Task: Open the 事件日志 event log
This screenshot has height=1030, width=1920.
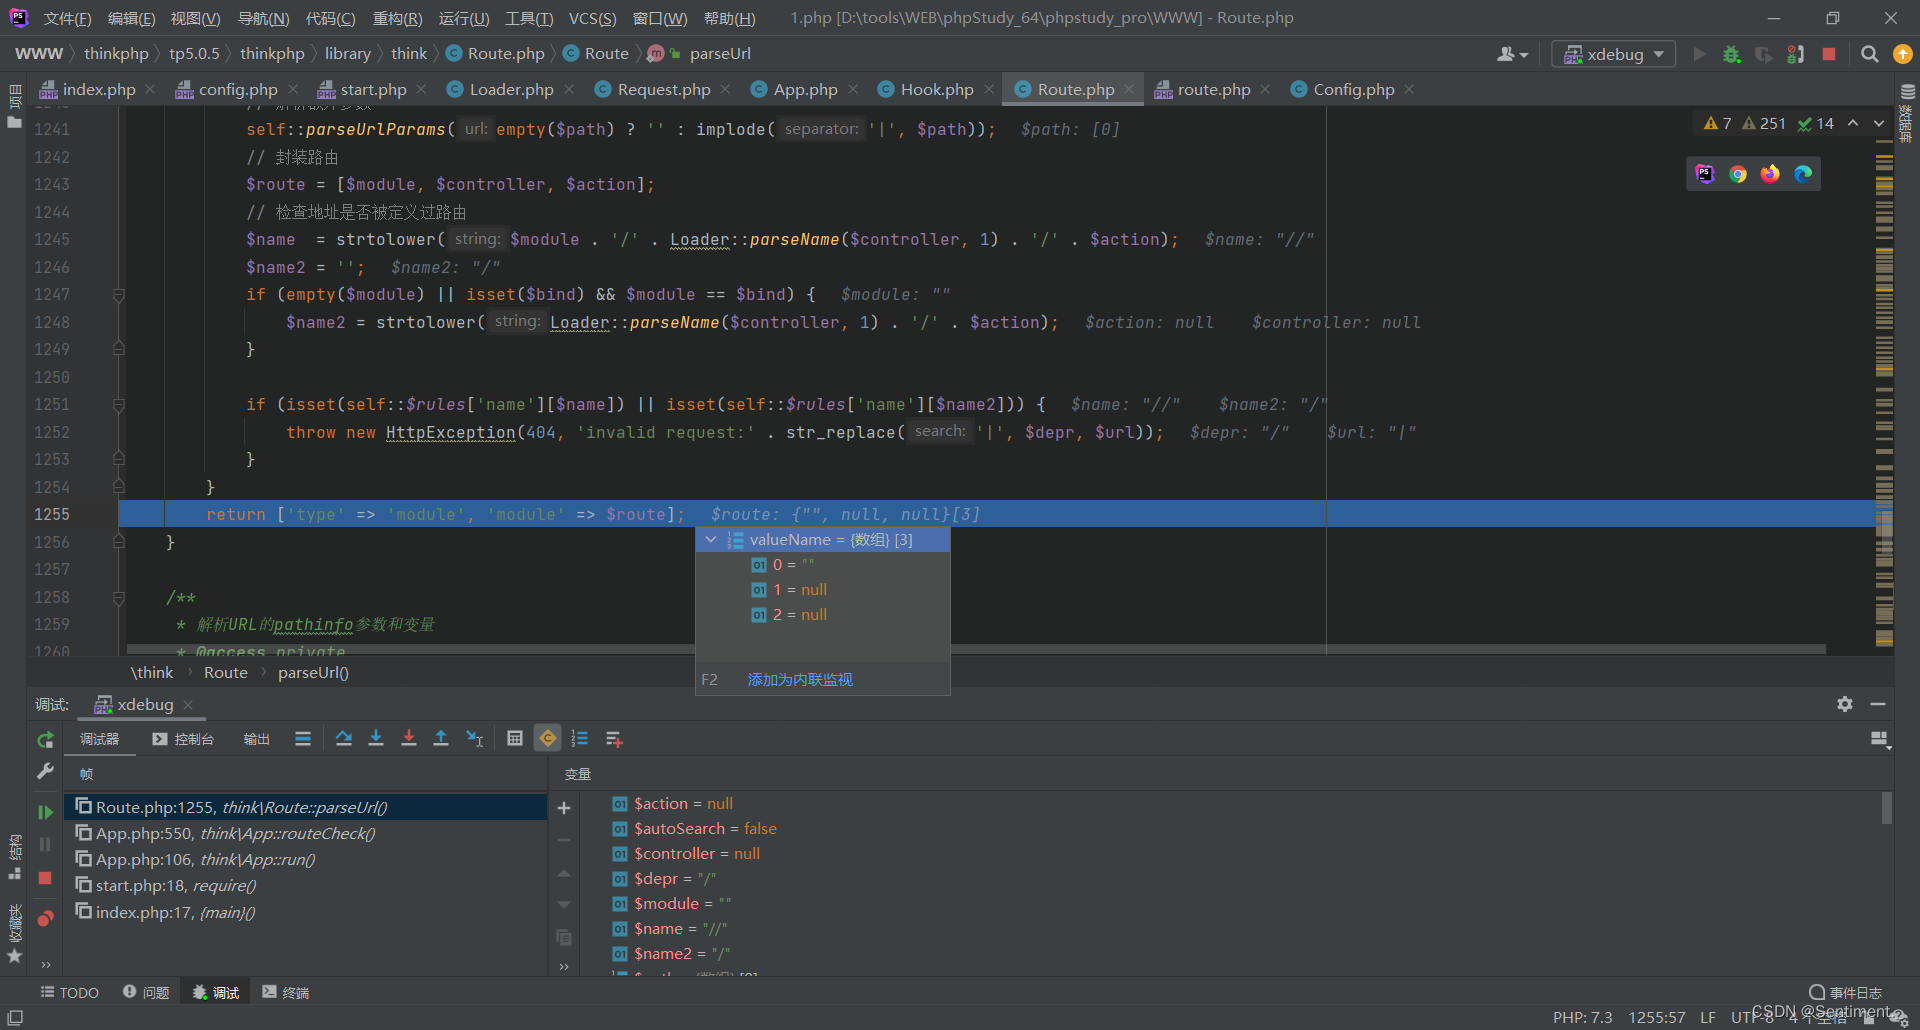Action: click(1846, 992)
